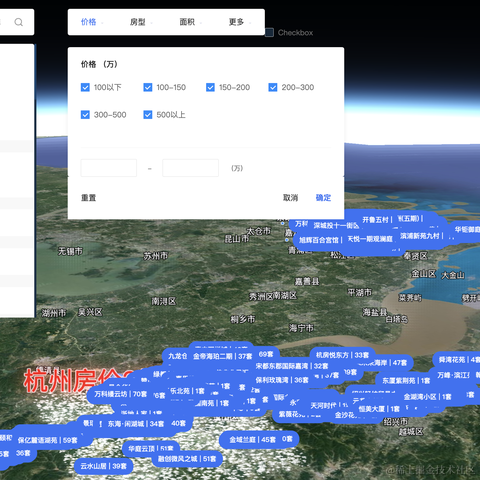This screenshot has width=480, height=480.
Task: Uncheck the 150-200 price checkbox
Action: click(x=210, y=87)
